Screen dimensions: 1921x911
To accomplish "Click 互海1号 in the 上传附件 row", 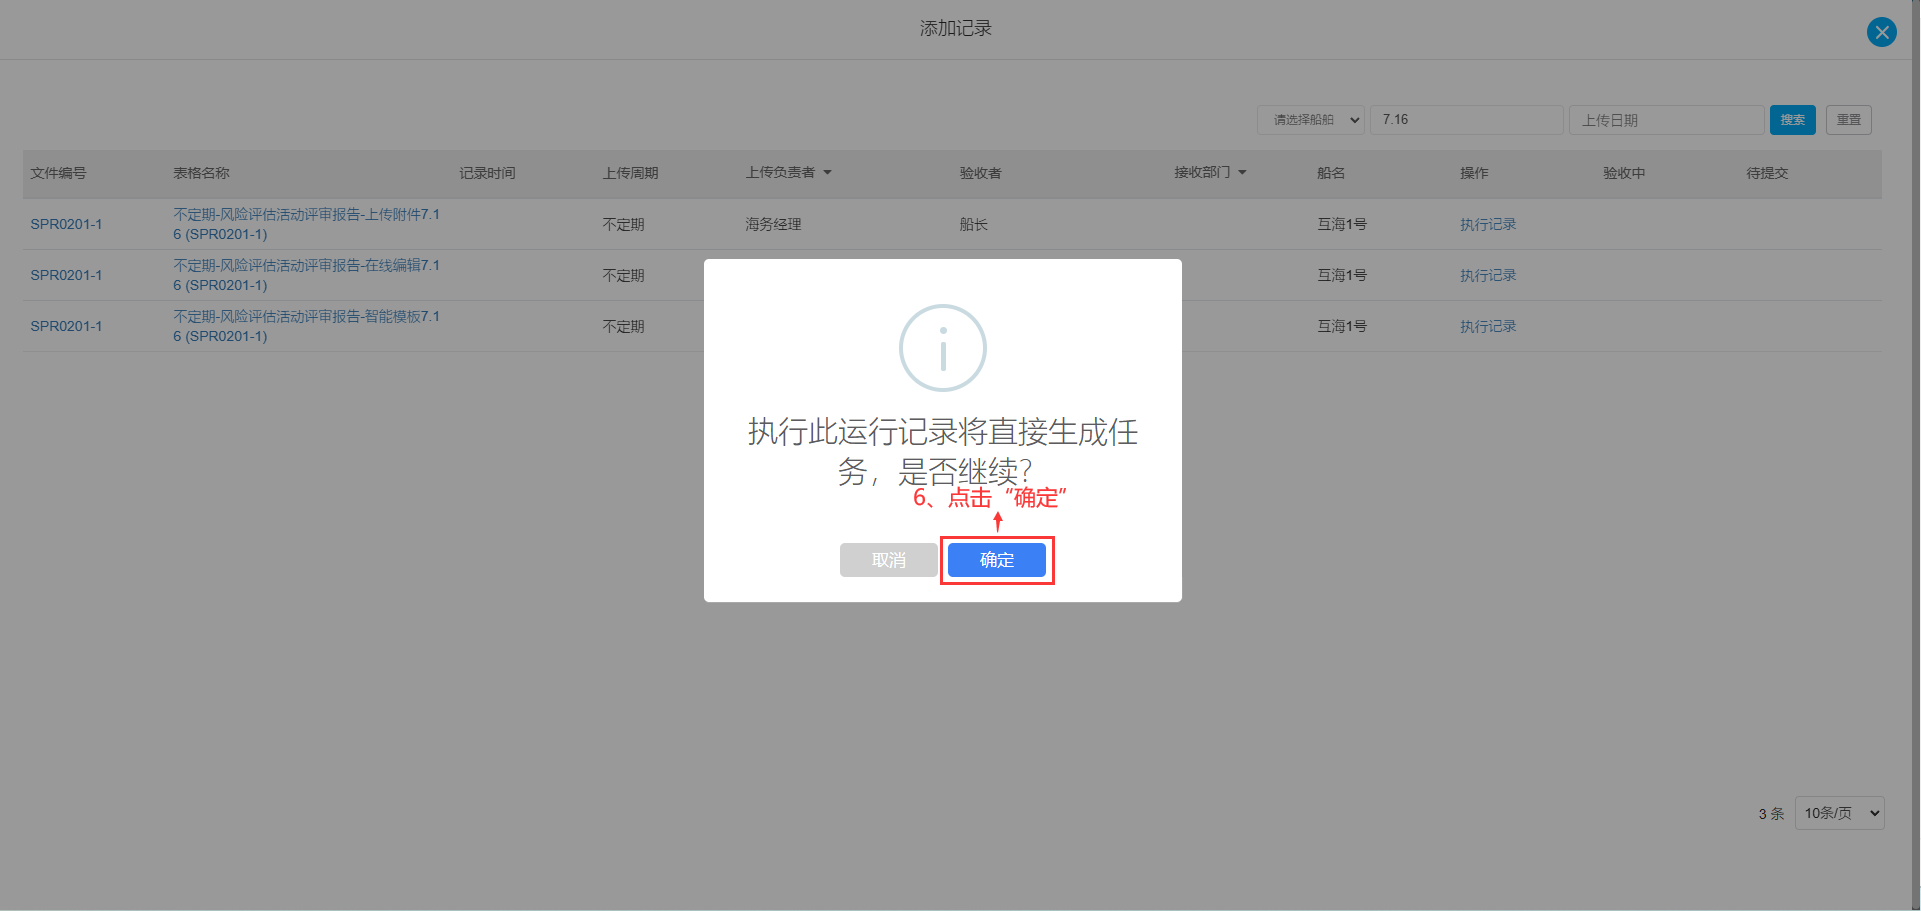I will tap(1342, 224).
